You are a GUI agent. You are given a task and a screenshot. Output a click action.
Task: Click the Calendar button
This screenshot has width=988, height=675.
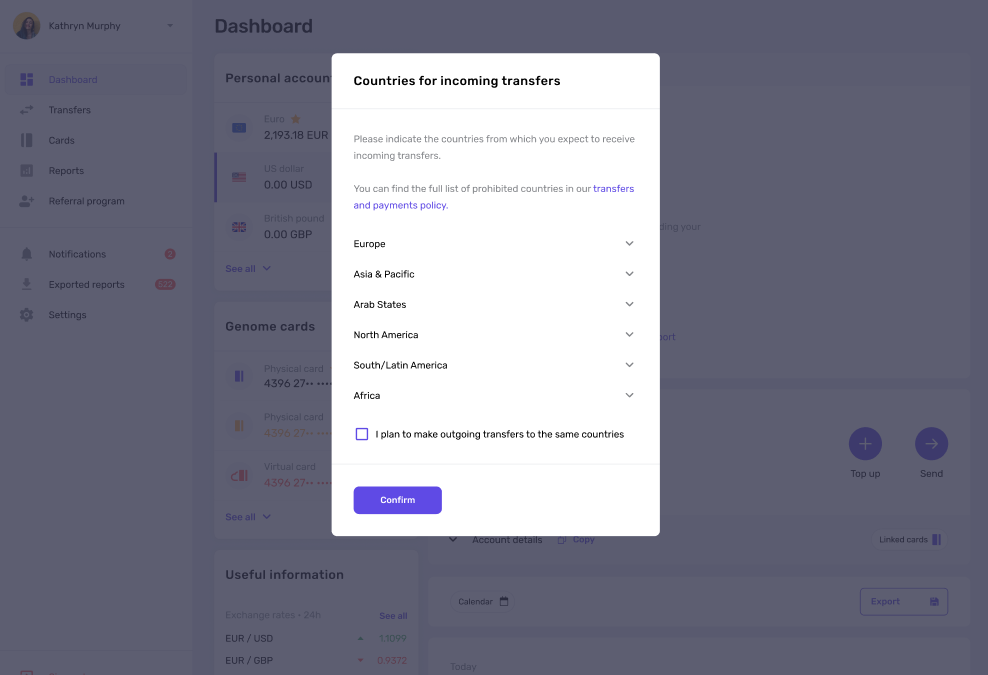point(483,602)
